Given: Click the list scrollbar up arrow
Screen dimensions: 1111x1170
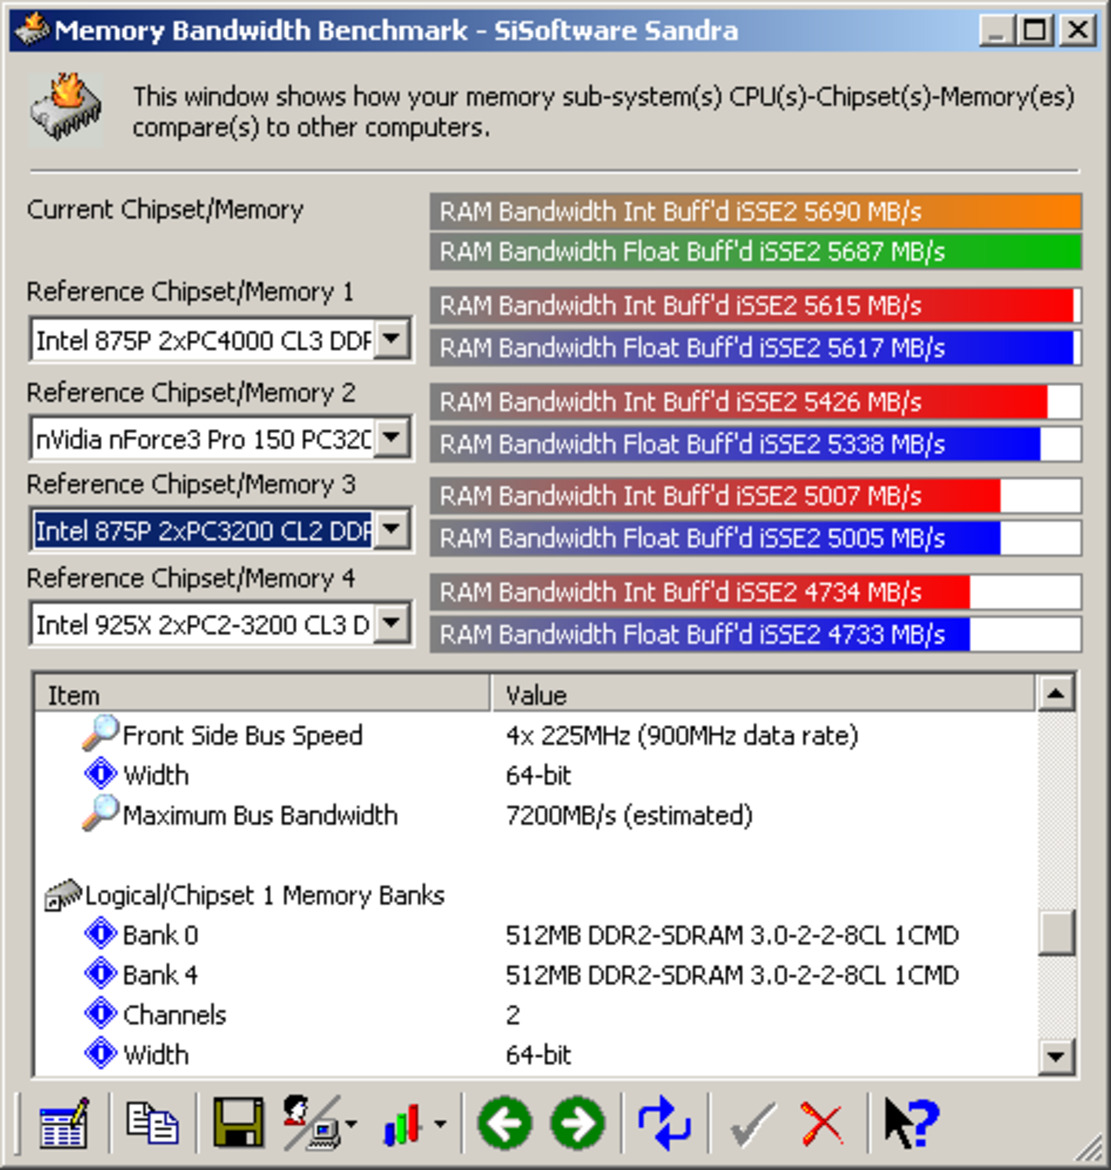Looking at the screenshot, I should tap(1056, 694).
